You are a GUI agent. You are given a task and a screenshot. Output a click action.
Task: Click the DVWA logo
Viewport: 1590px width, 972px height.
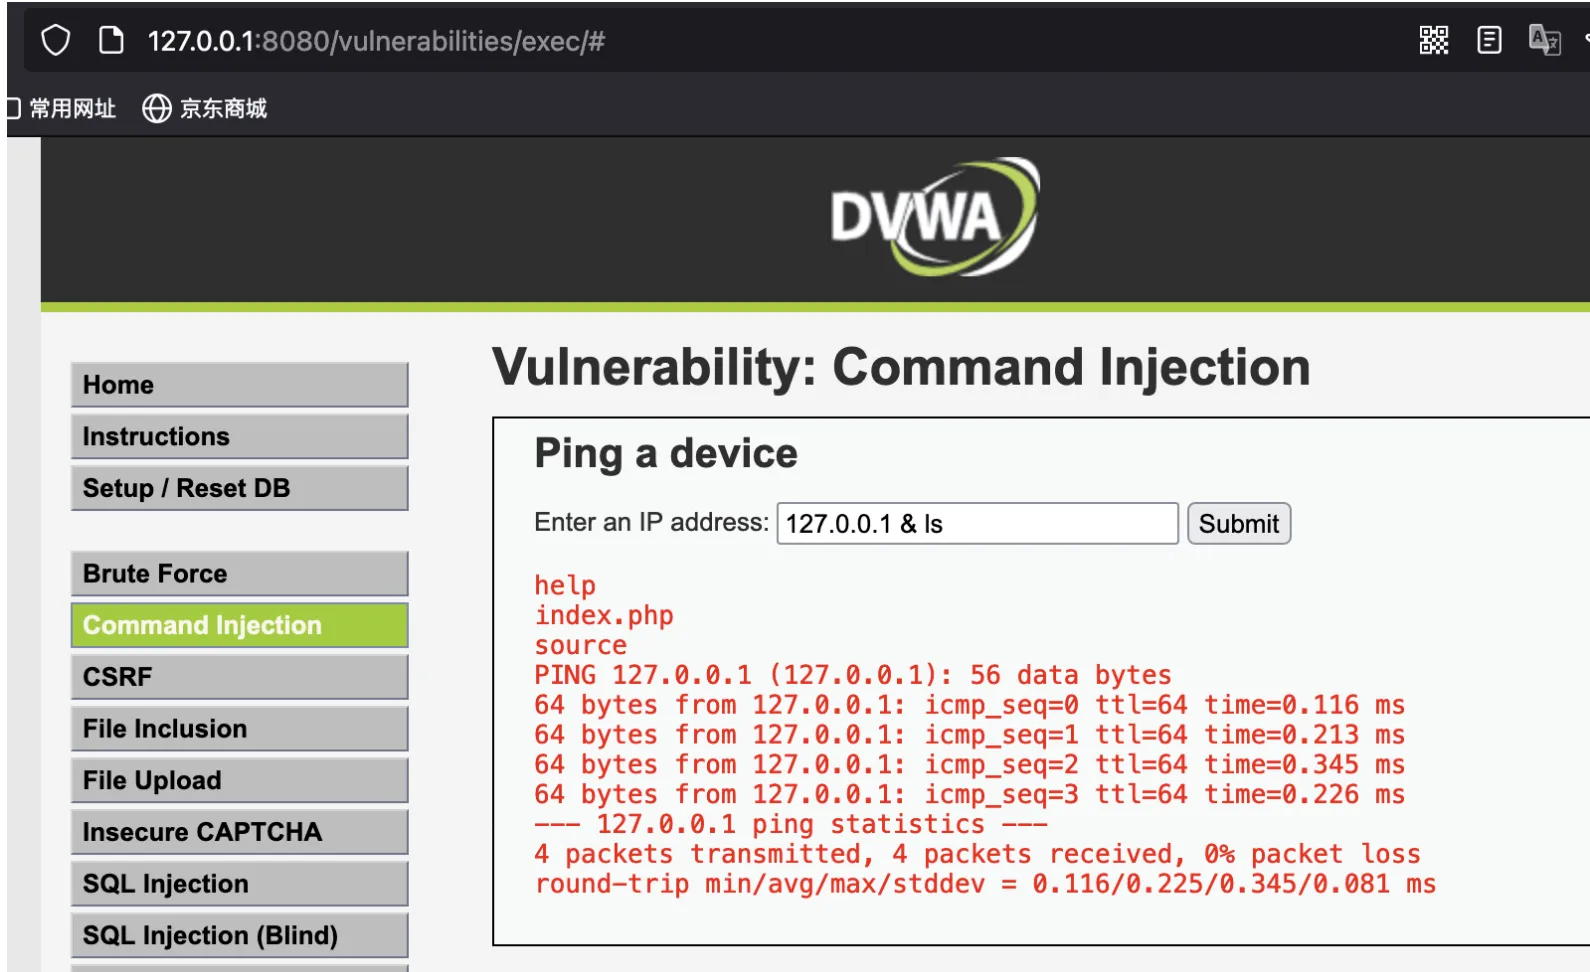[935, 217]
